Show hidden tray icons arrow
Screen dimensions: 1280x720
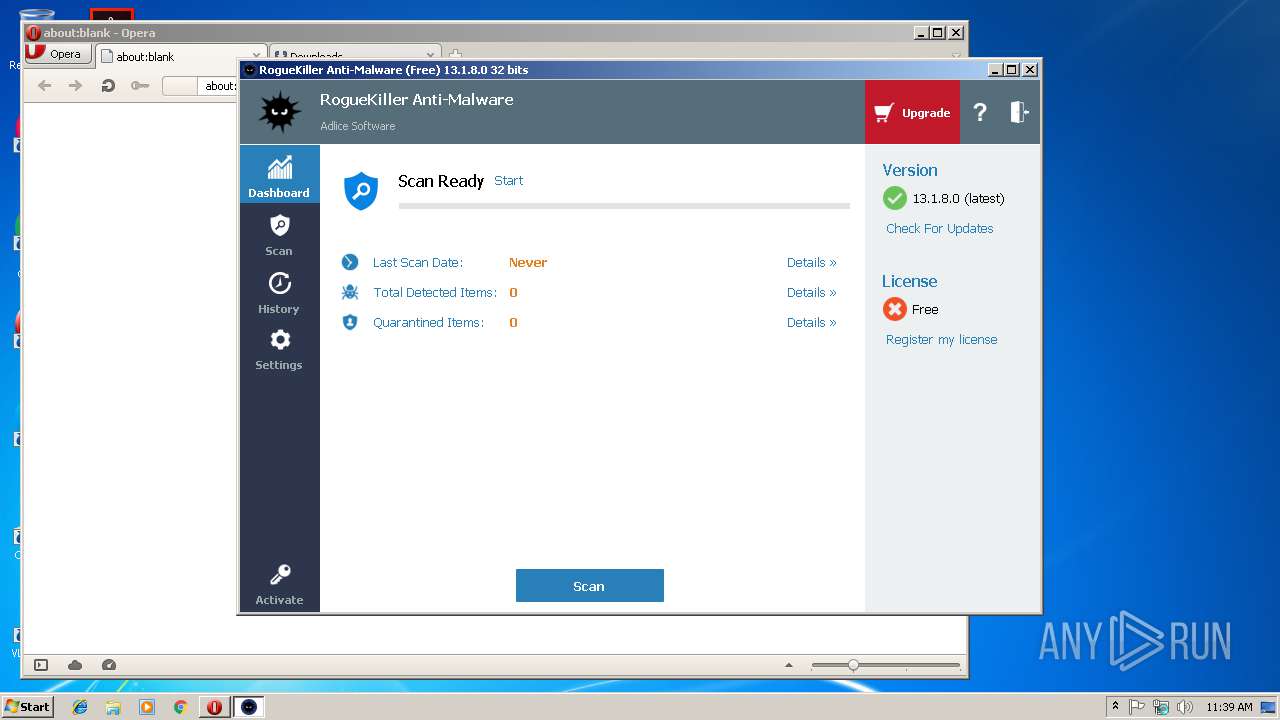coord(1116,707)
